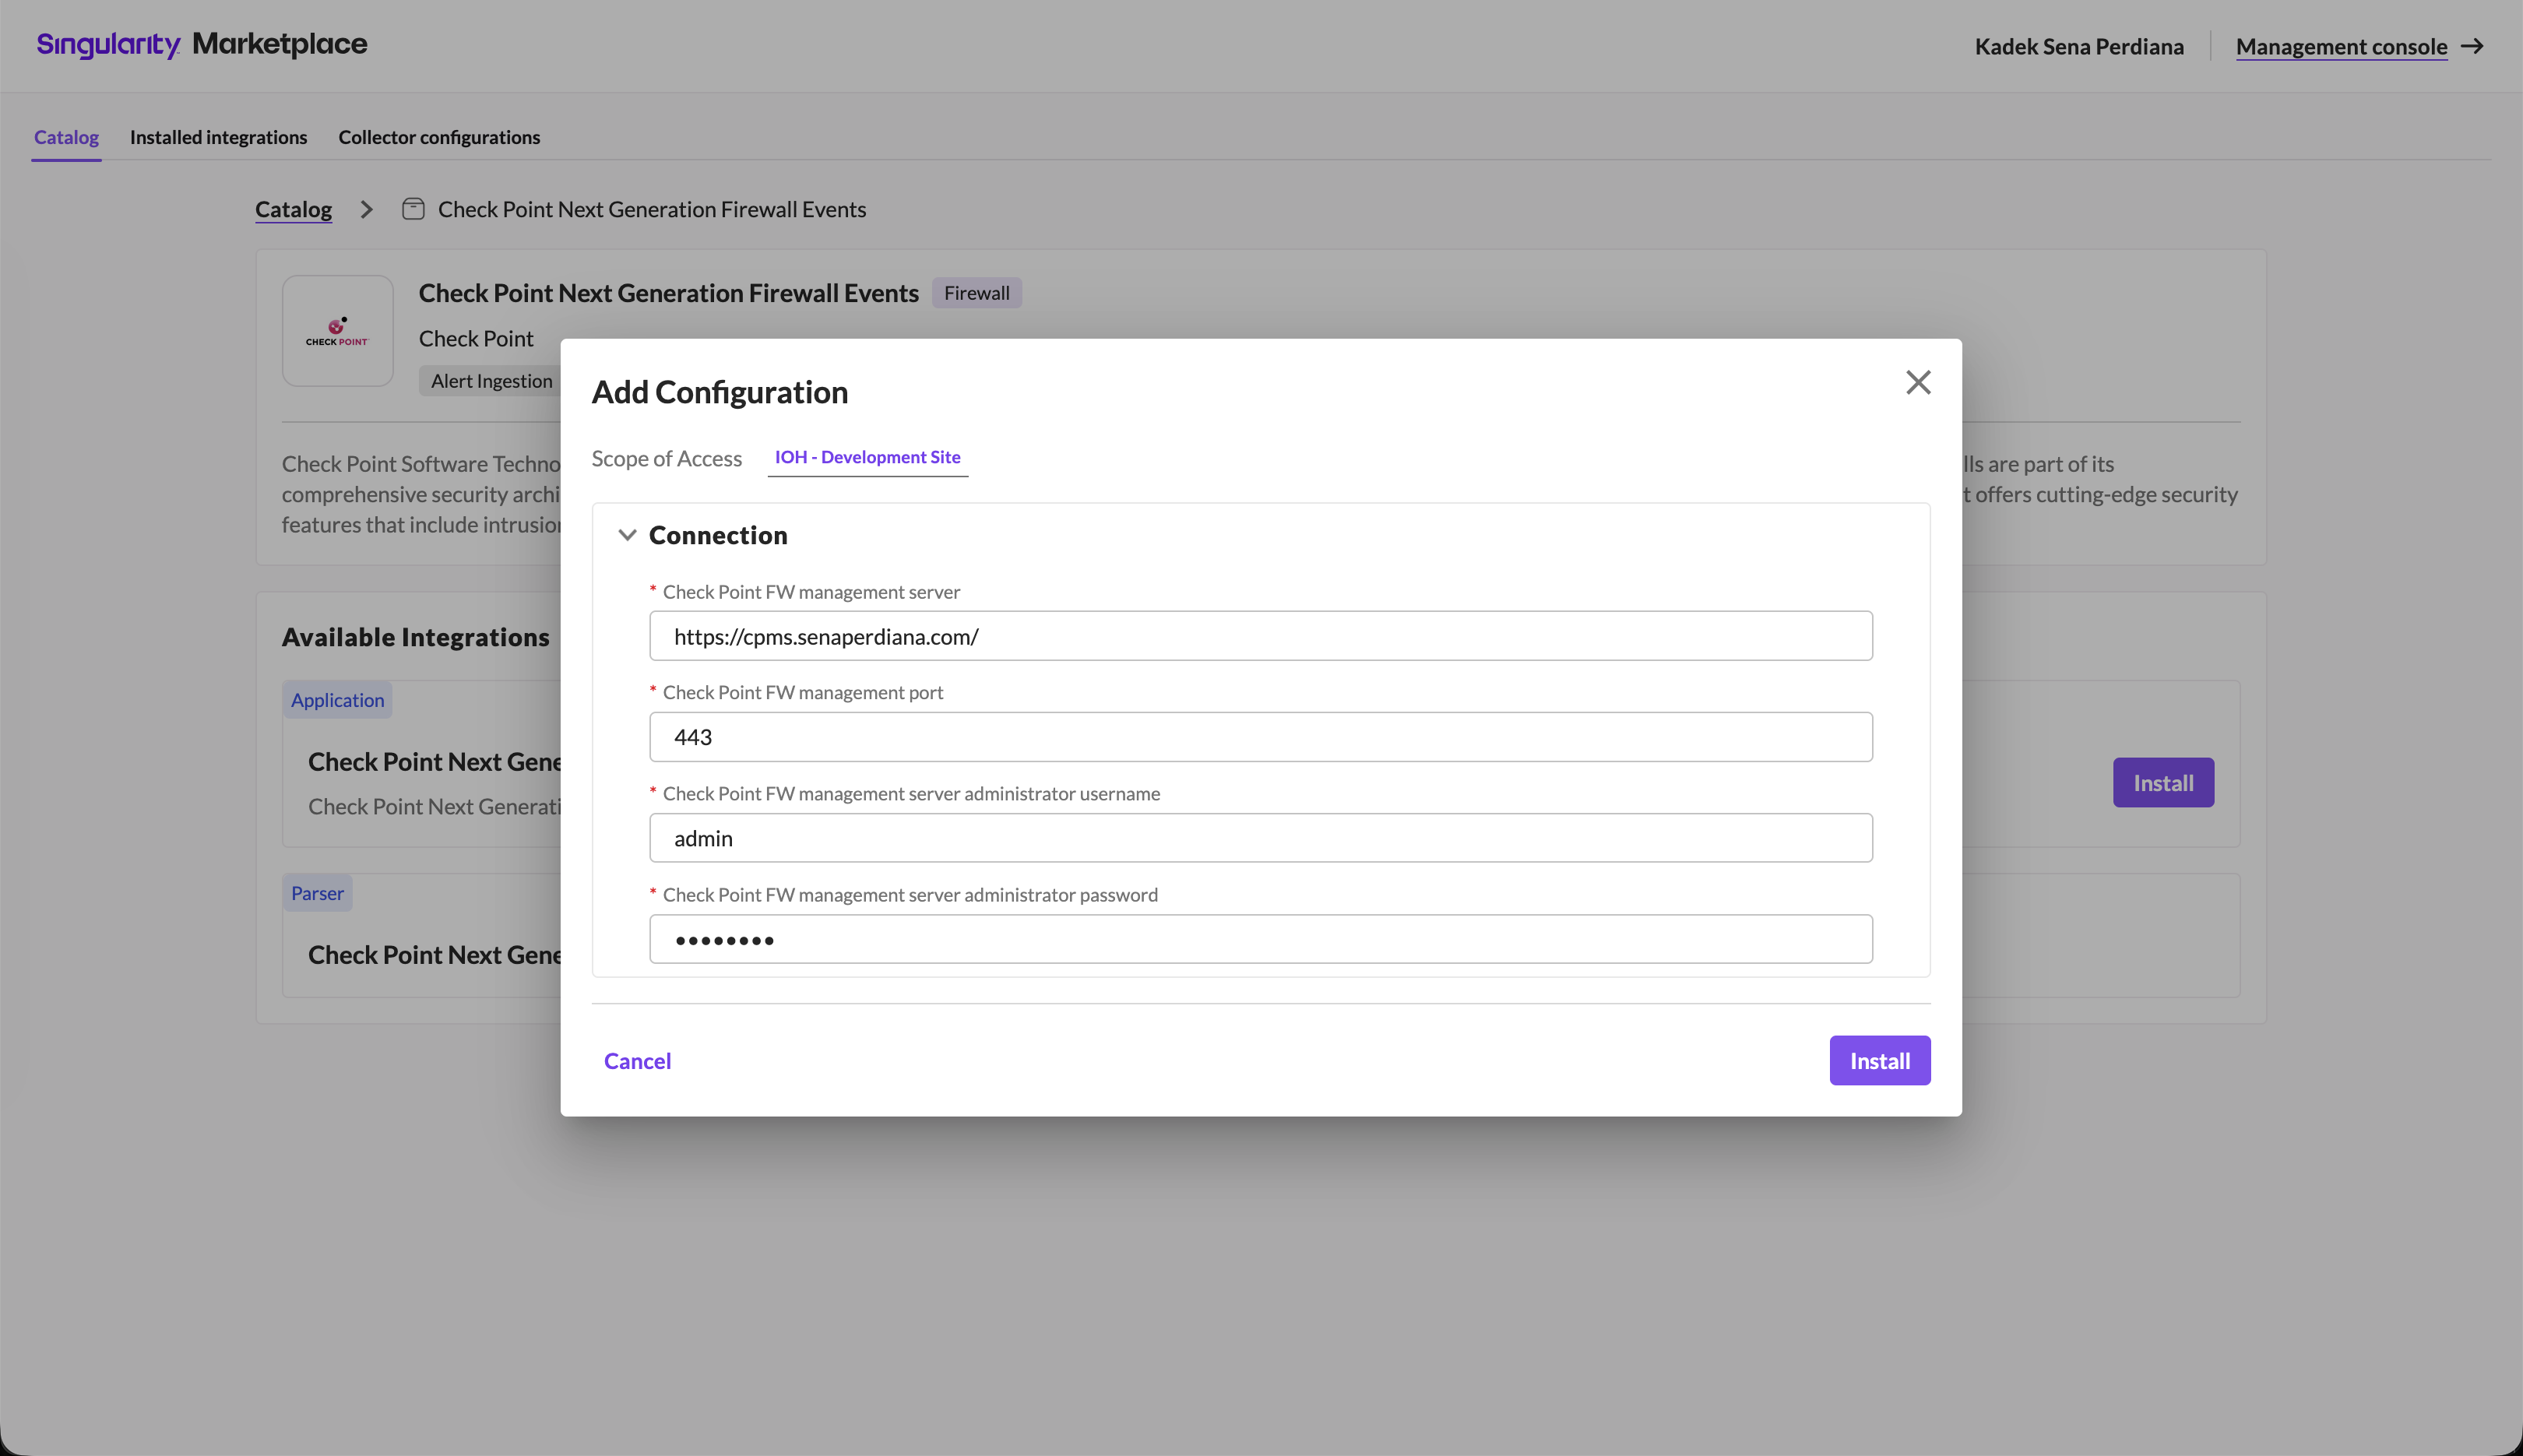Focus the administrator username field
This screenshot has width=2523, height=1456.
[1260, 838]
